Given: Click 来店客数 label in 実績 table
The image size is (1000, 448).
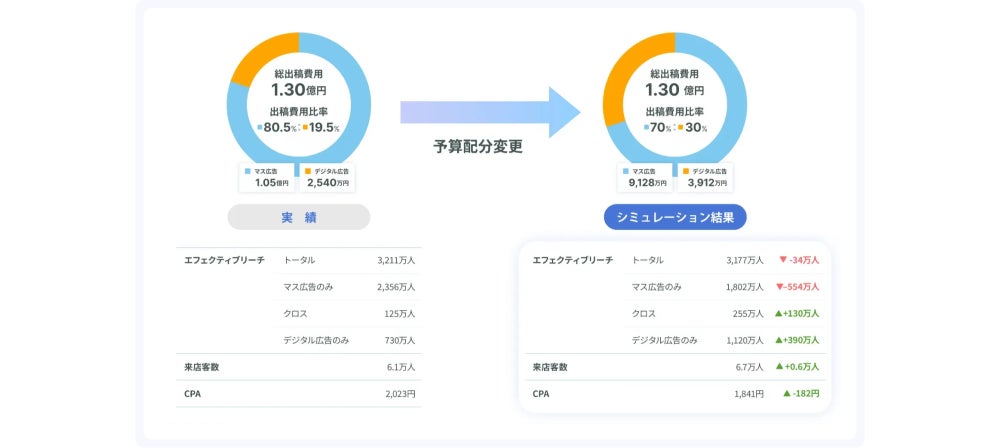Looking at the screenshot, I should pyautogui.click(x=201, y=367).
